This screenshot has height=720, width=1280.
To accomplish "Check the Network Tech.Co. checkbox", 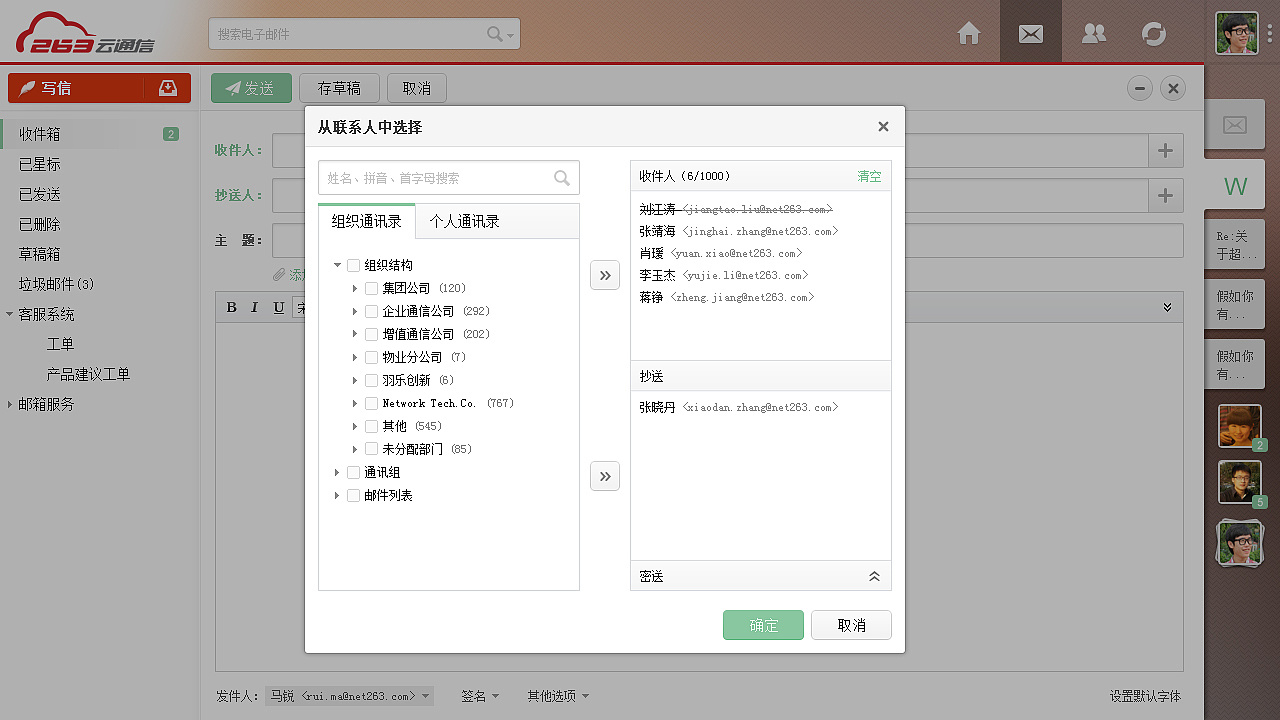I will 371,402.
